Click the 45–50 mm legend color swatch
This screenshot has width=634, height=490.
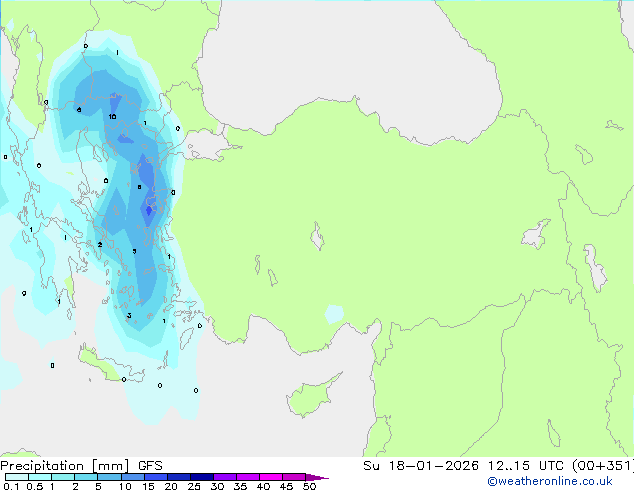click(294, 477)
